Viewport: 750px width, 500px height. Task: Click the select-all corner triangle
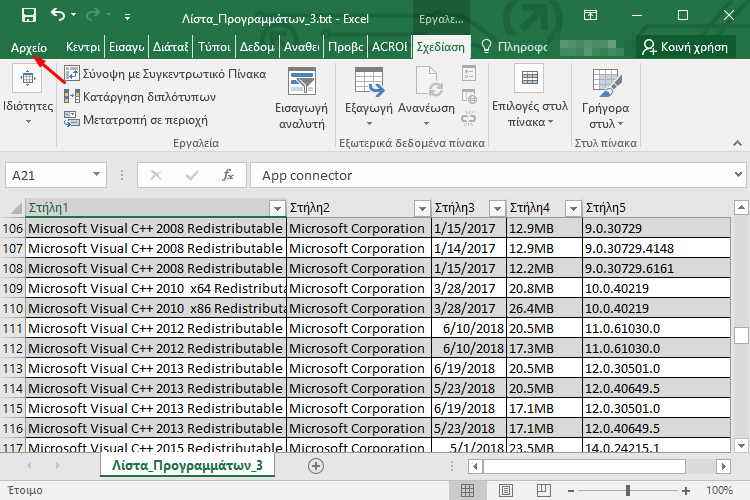(15, 208)
